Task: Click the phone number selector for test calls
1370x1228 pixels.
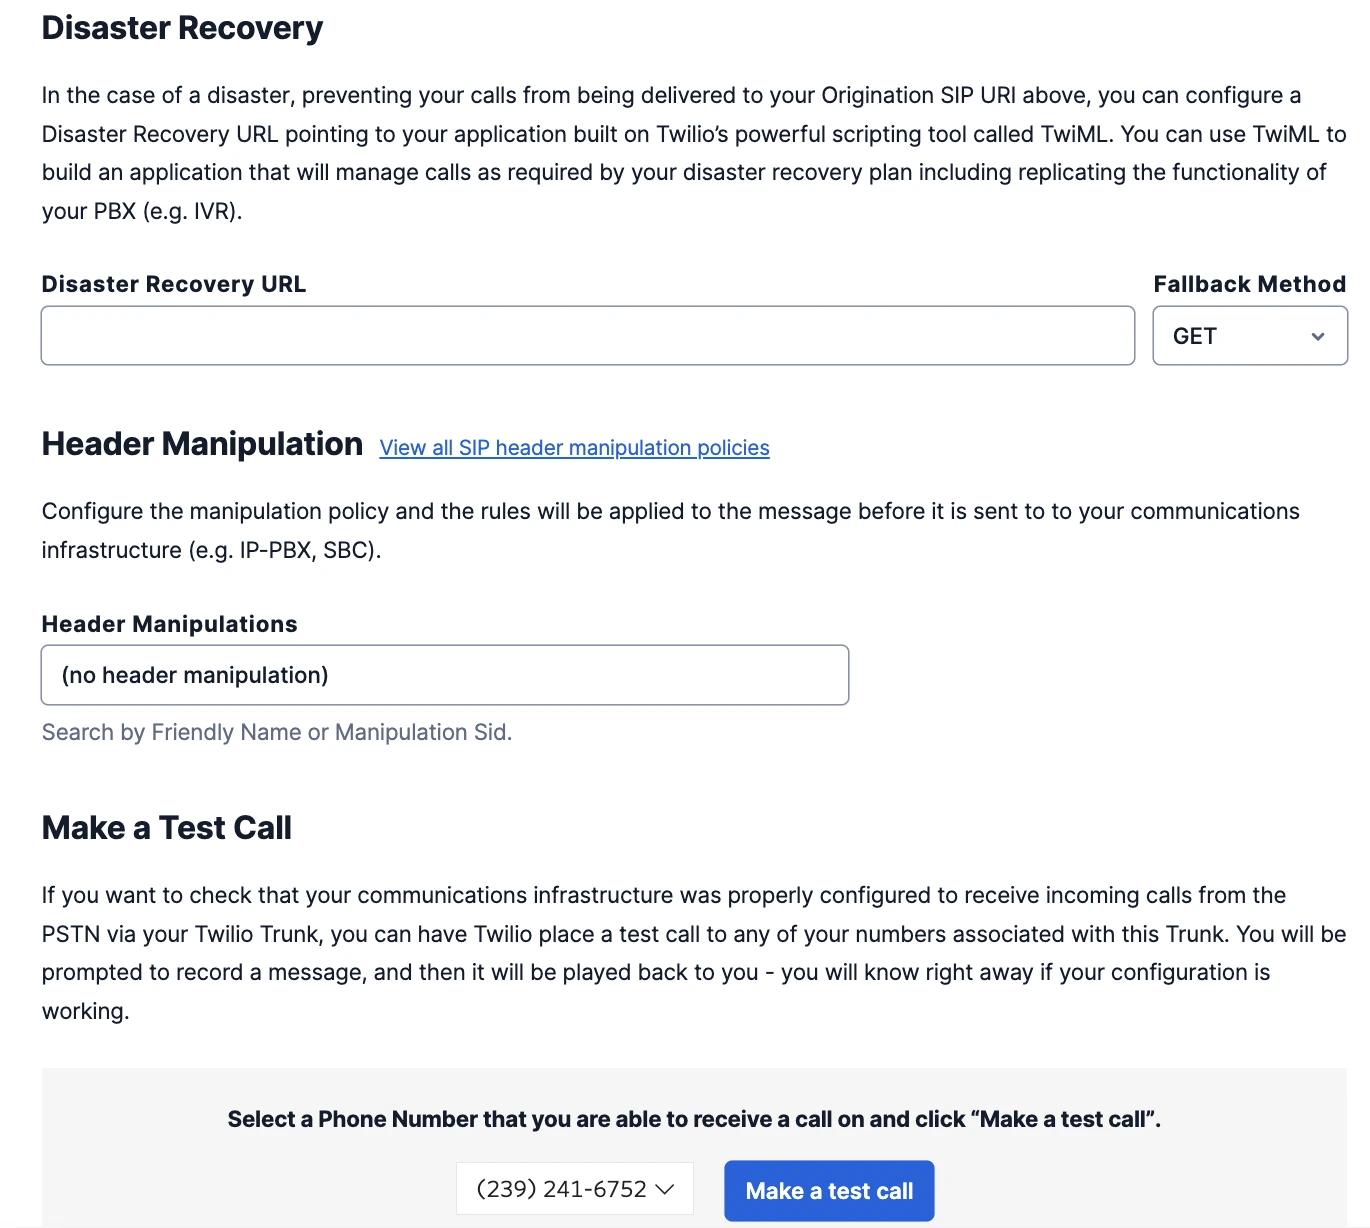Action: point(574,1190)
